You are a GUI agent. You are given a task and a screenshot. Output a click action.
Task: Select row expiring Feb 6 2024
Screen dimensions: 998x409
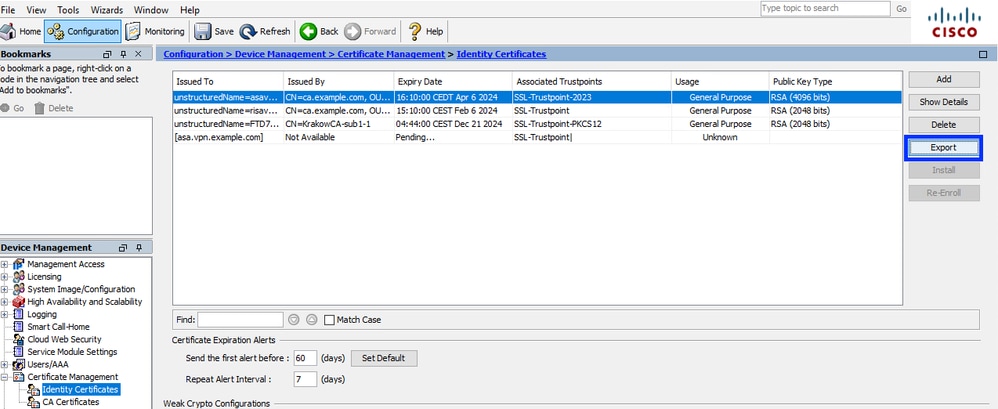(x=537, y=111)
